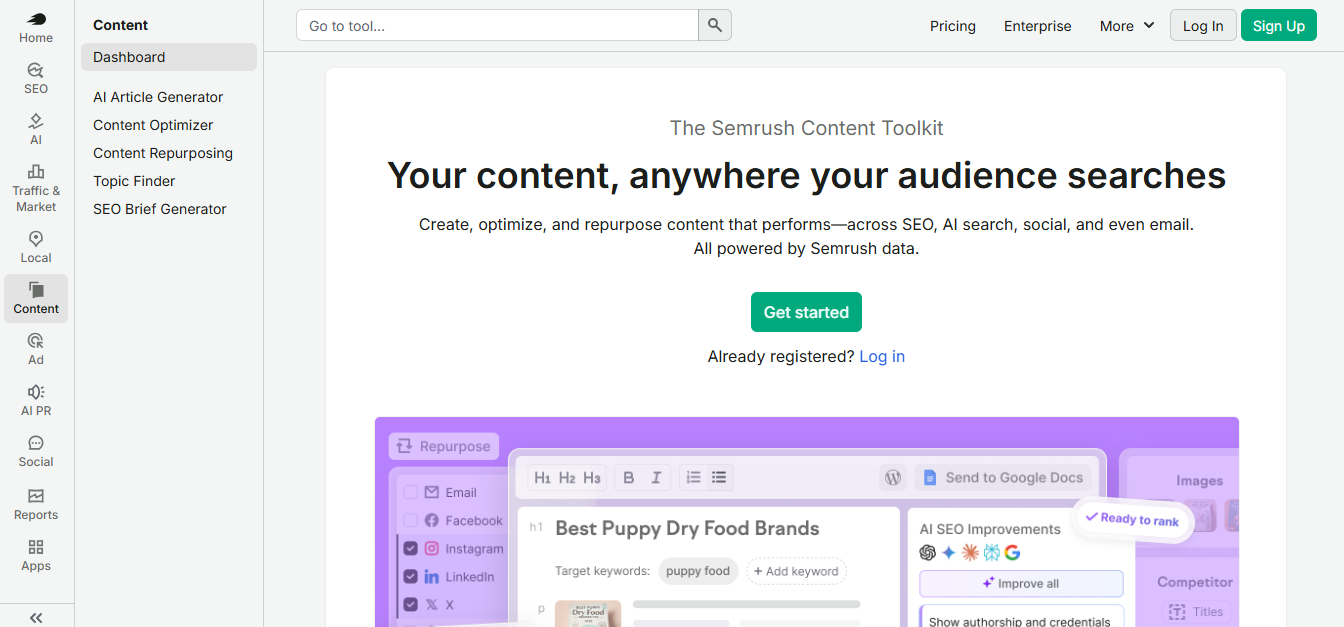Open Content Repurposing
This screenshot has height=627, width=1344.
[163, 153]
